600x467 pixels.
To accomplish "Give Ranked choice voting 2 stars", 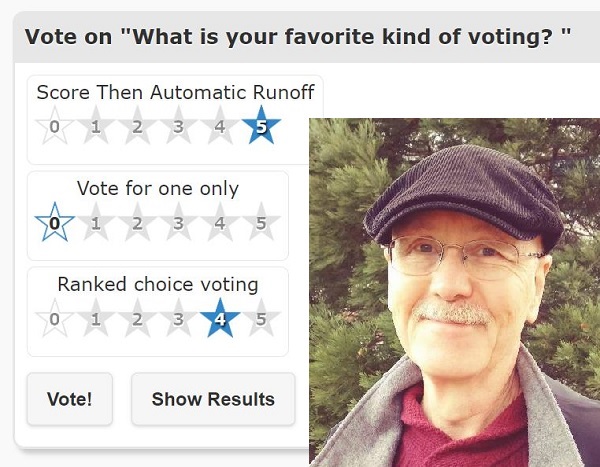I will [137, 318].
